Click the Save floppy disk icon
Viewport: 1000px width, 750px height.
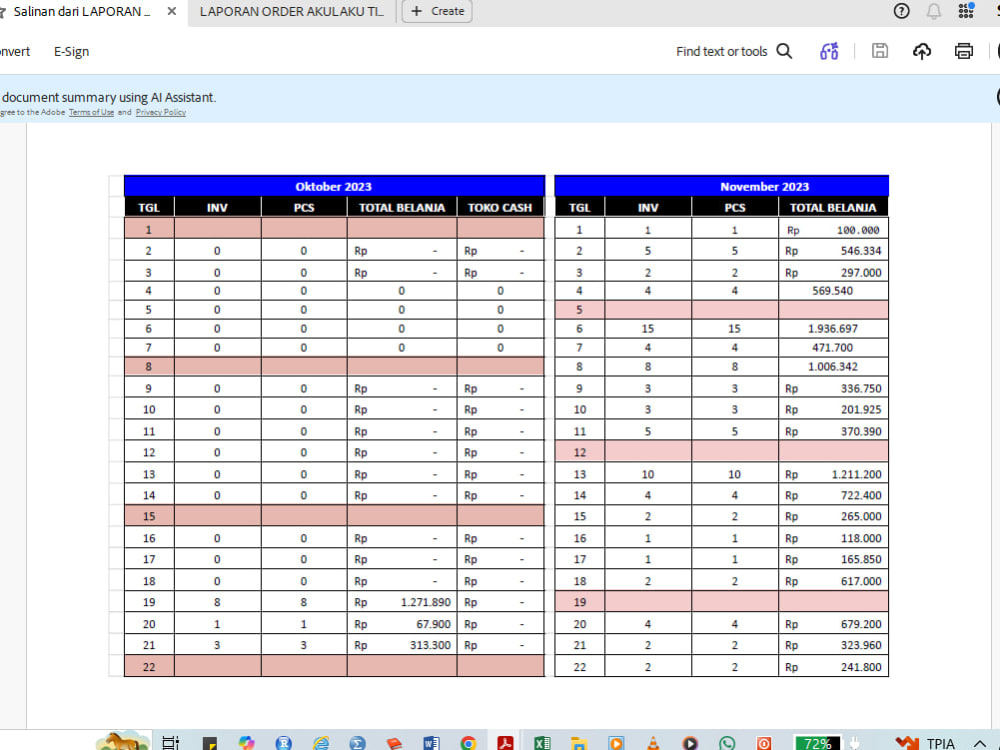coord(879,51)
